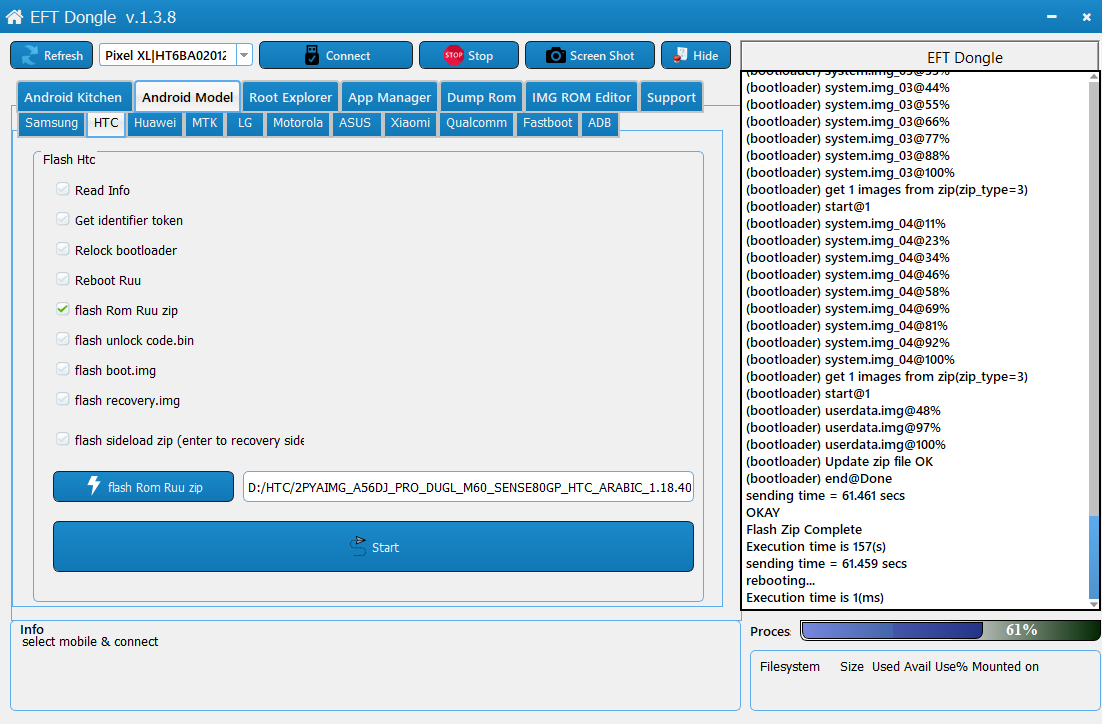Click 'Execution time is 157(s)' log line
Image resolution: width=1102 pixels, height=724 pixels.
[815, 546]
